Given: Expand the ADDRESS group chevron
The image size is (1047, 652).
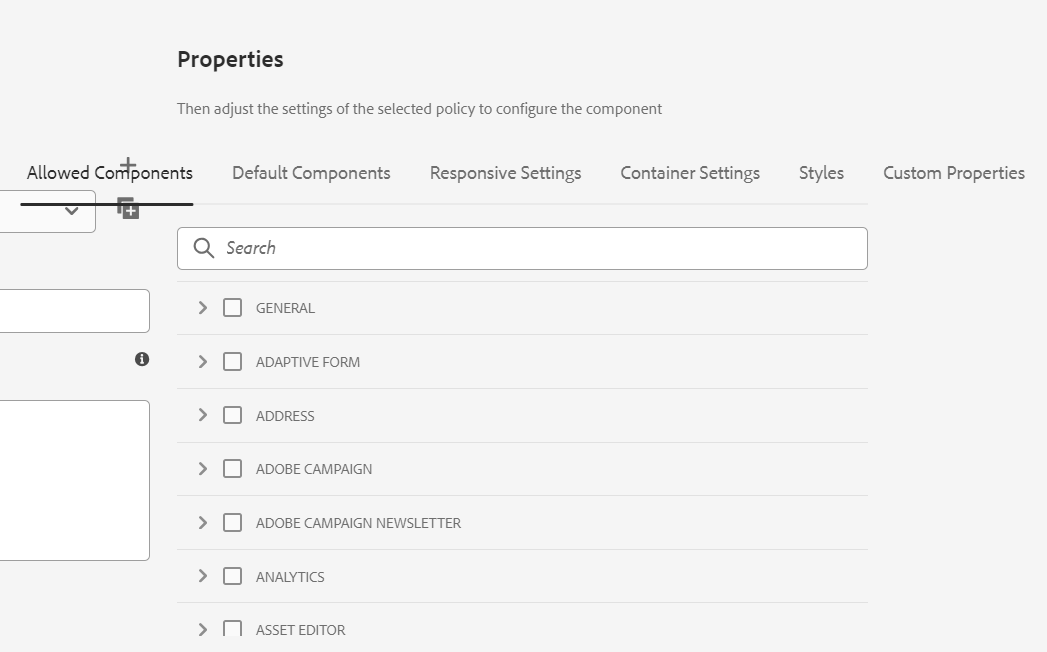Looking at the screenshot, I should pos(203,416).
